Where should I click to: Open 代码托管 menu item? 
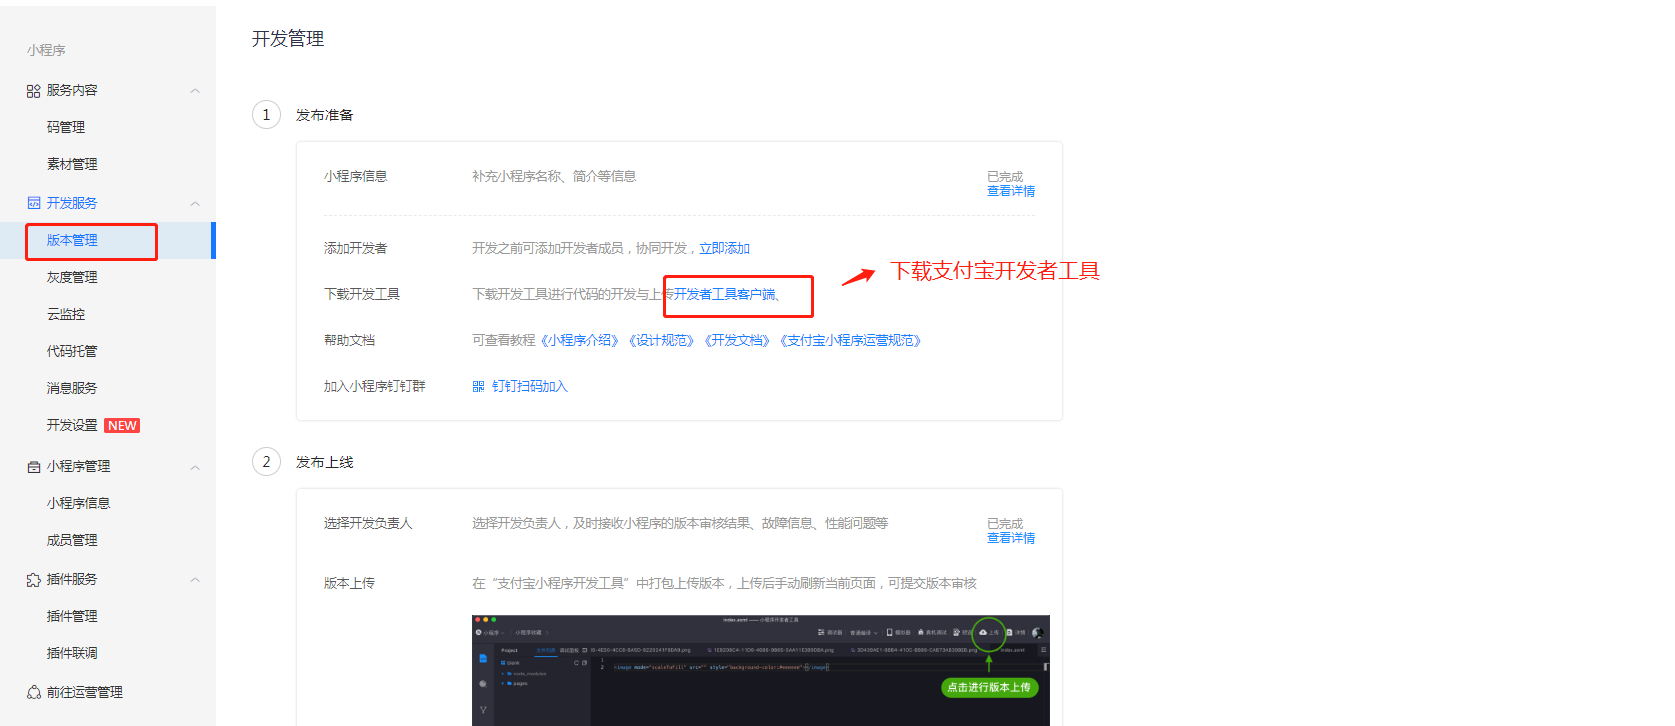(72, 351)
